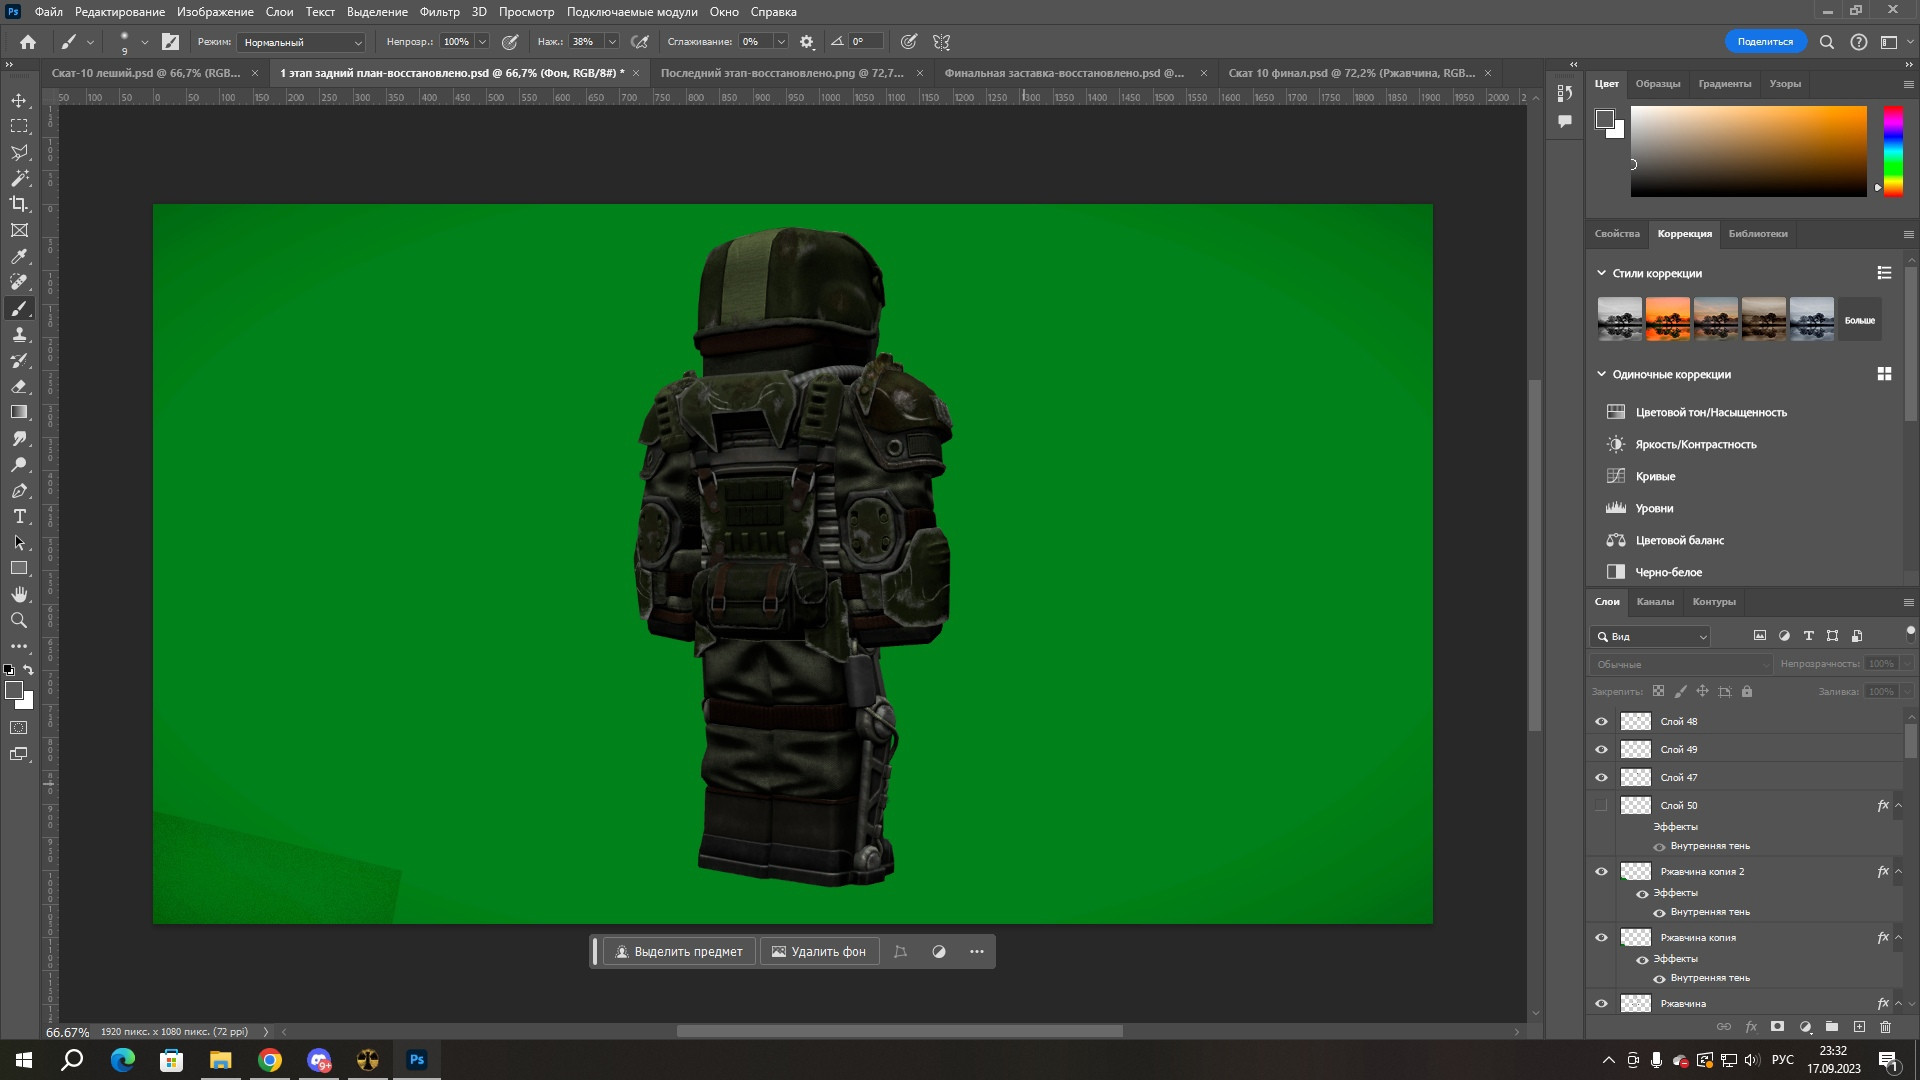
Task: Hide layer Слой 48
Action: [1601, 722]
